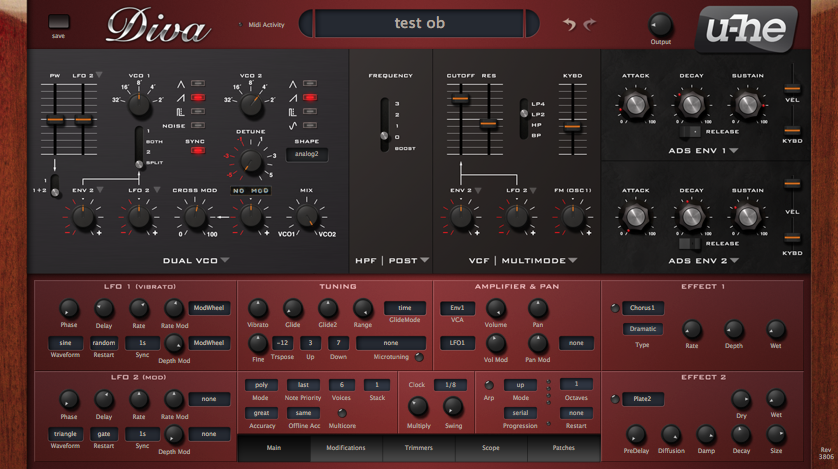Screen dimensions: 838x469
Task: Open the Plate2 effect selector
Action: (x=642, y=399)
